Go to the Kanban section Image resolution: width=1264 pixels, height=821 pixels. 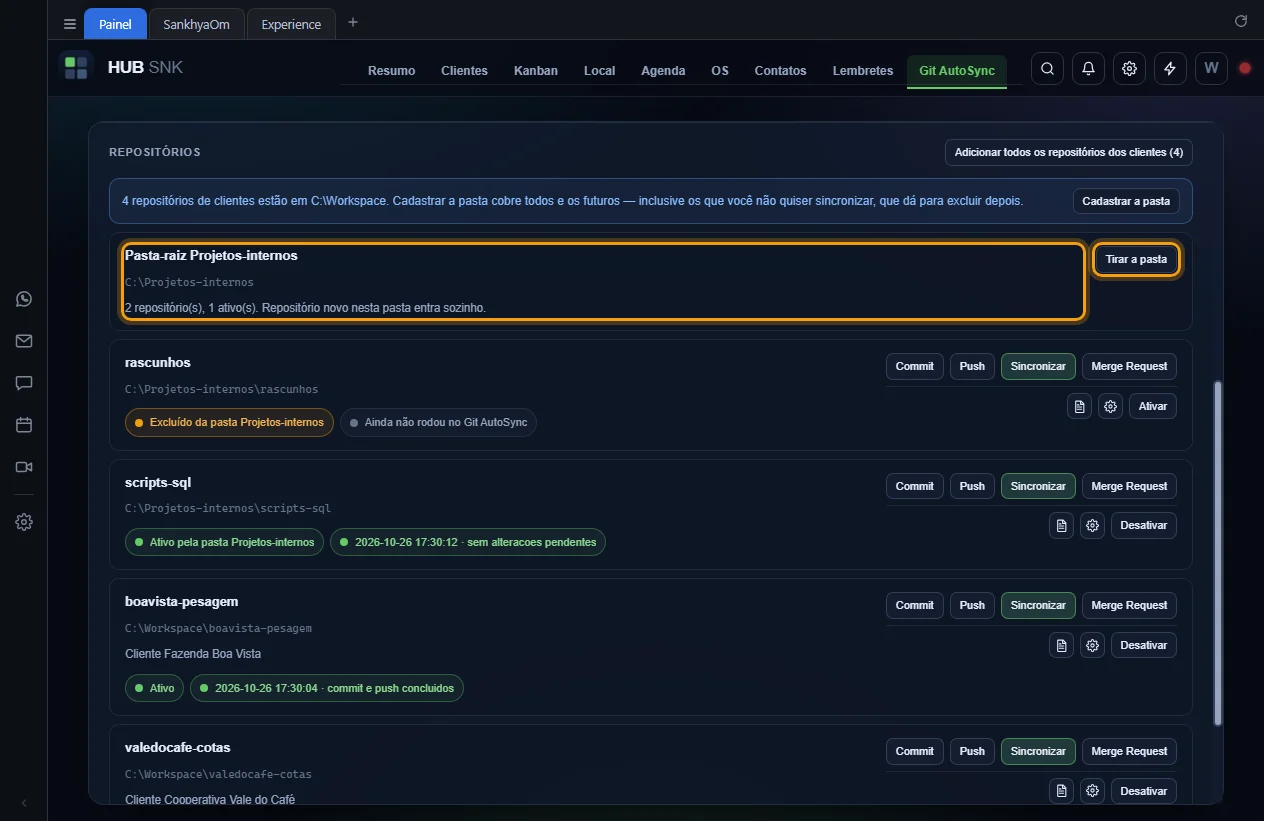(x=536, y=70)
